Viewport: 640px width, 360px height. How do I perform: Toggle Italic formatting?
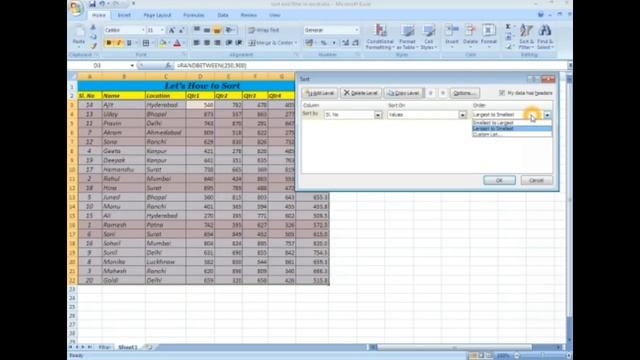coord(119,43)
